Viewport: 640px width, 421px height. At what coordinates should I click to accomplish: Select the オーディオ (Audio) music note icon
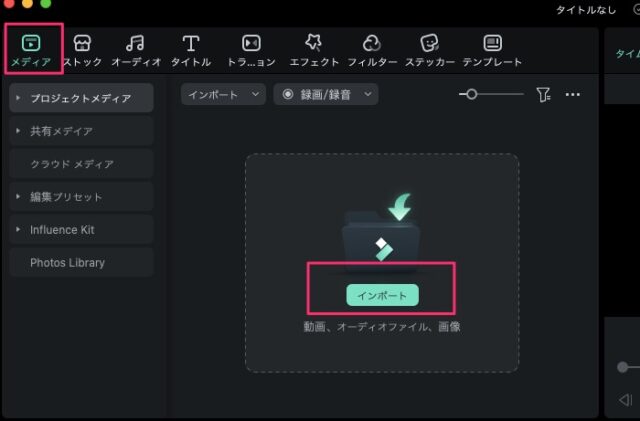[x=135, y=43]
